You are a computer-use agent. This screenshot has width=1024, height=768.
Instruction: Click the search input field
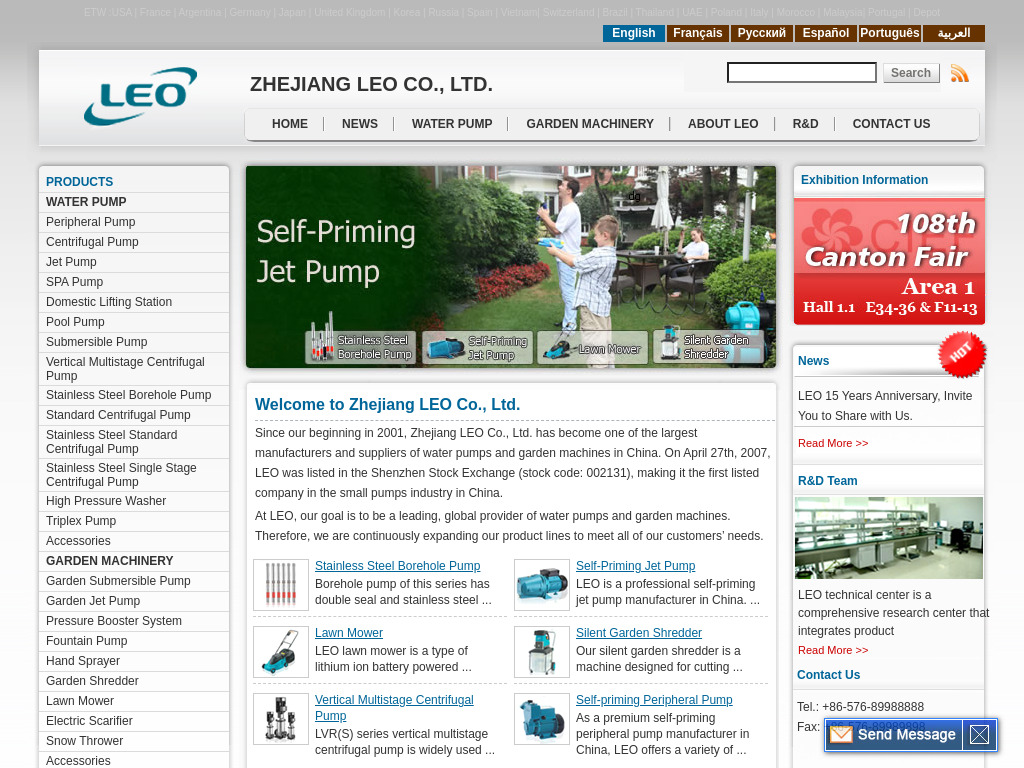click(x=801, y=72)
